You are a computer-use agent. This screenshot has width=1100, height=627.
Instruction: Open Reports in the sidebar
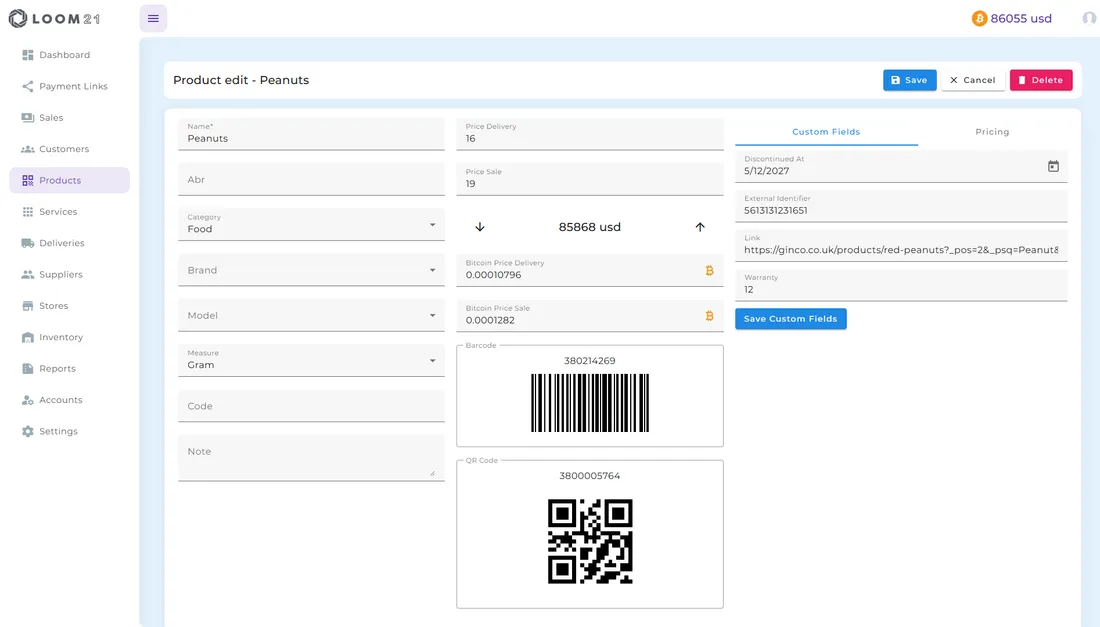click(69, 368)
